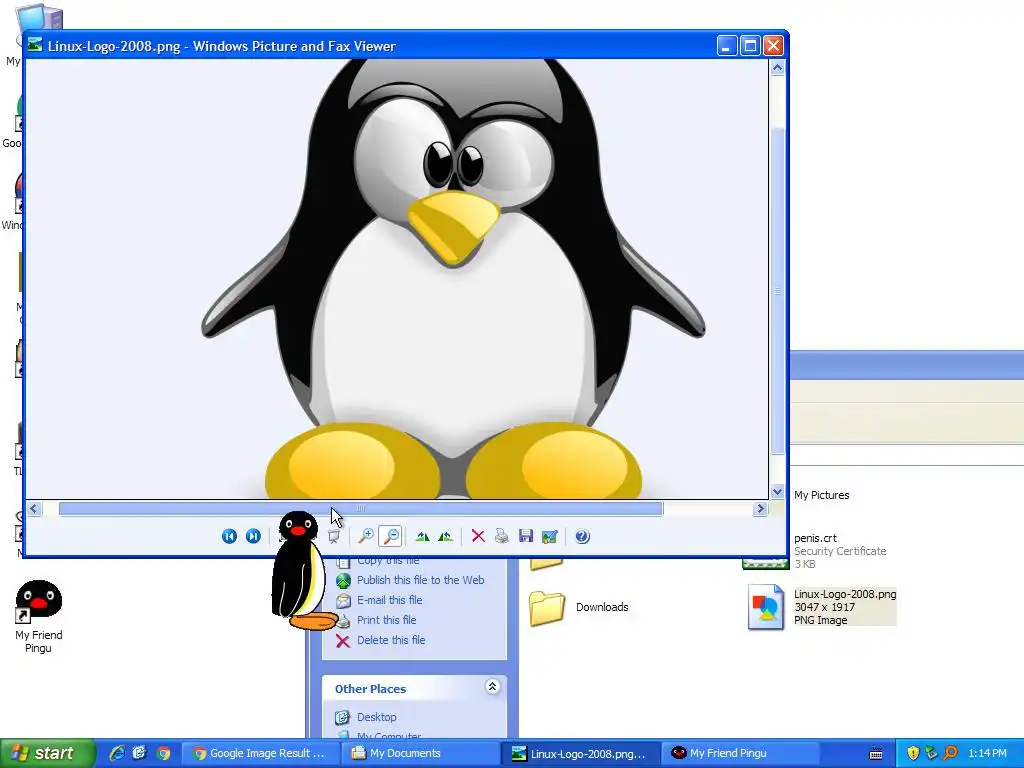1024x768 pixels.
Task: Rotate the image counterclockwise
Action: click(x=445, y=536)
